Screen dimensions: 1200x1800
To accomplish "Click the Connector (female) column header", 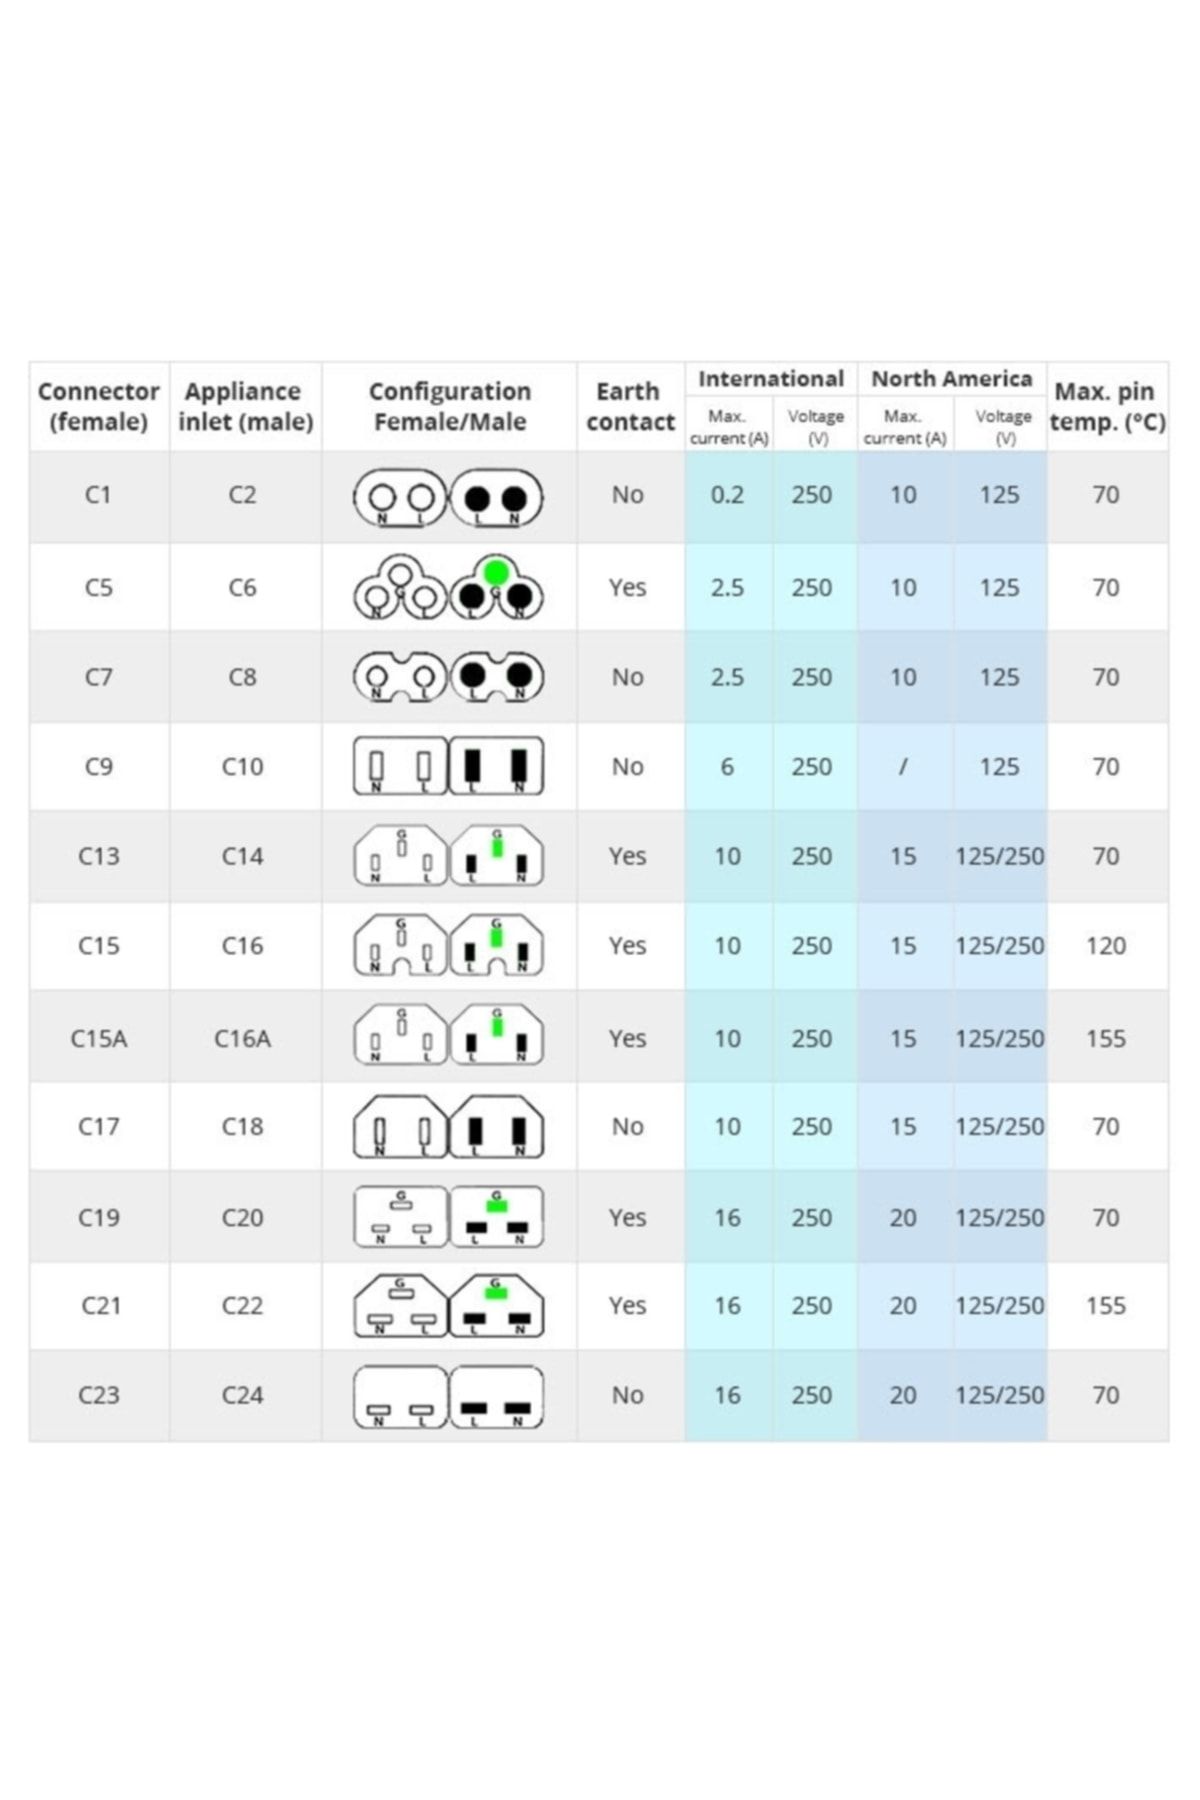I will tap(99, 406).
